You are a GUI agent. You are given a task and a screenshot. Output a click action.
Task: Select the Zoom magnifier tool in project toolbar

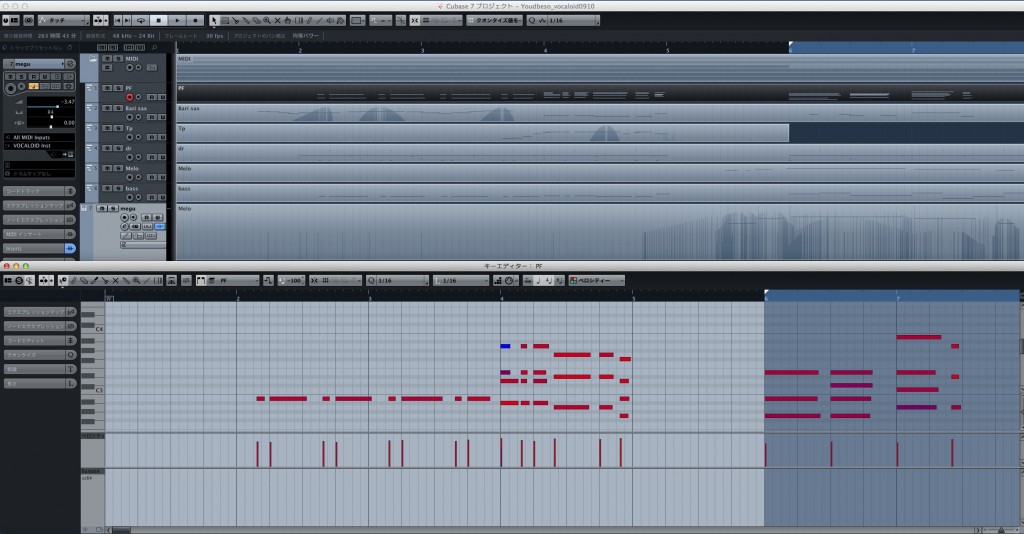266,20
